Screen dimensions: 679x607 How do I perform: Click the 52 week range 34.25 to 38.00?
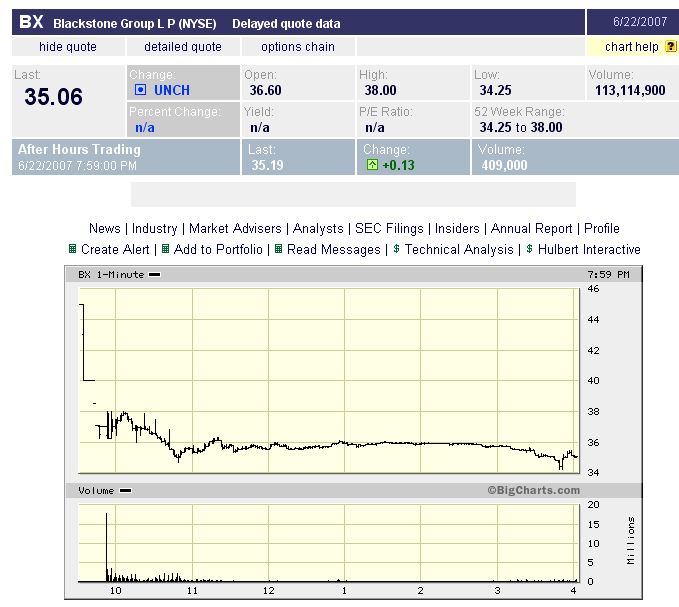pos(521,127)
